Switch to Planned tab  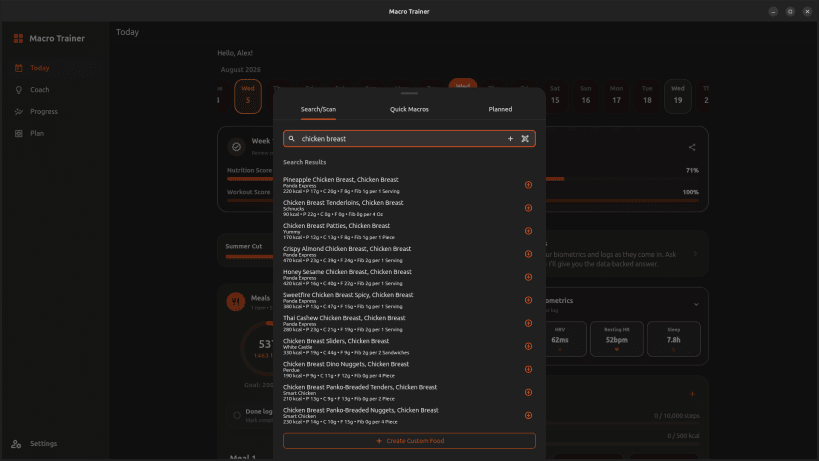click(x=500, y=109)
